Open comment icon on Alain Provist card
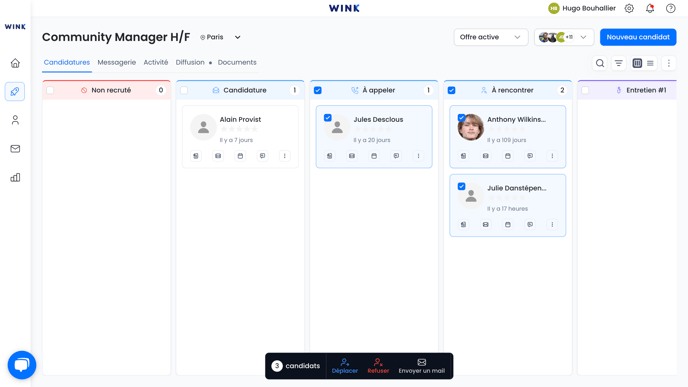The width and height of the screenshot is (688, 387). 262,156
